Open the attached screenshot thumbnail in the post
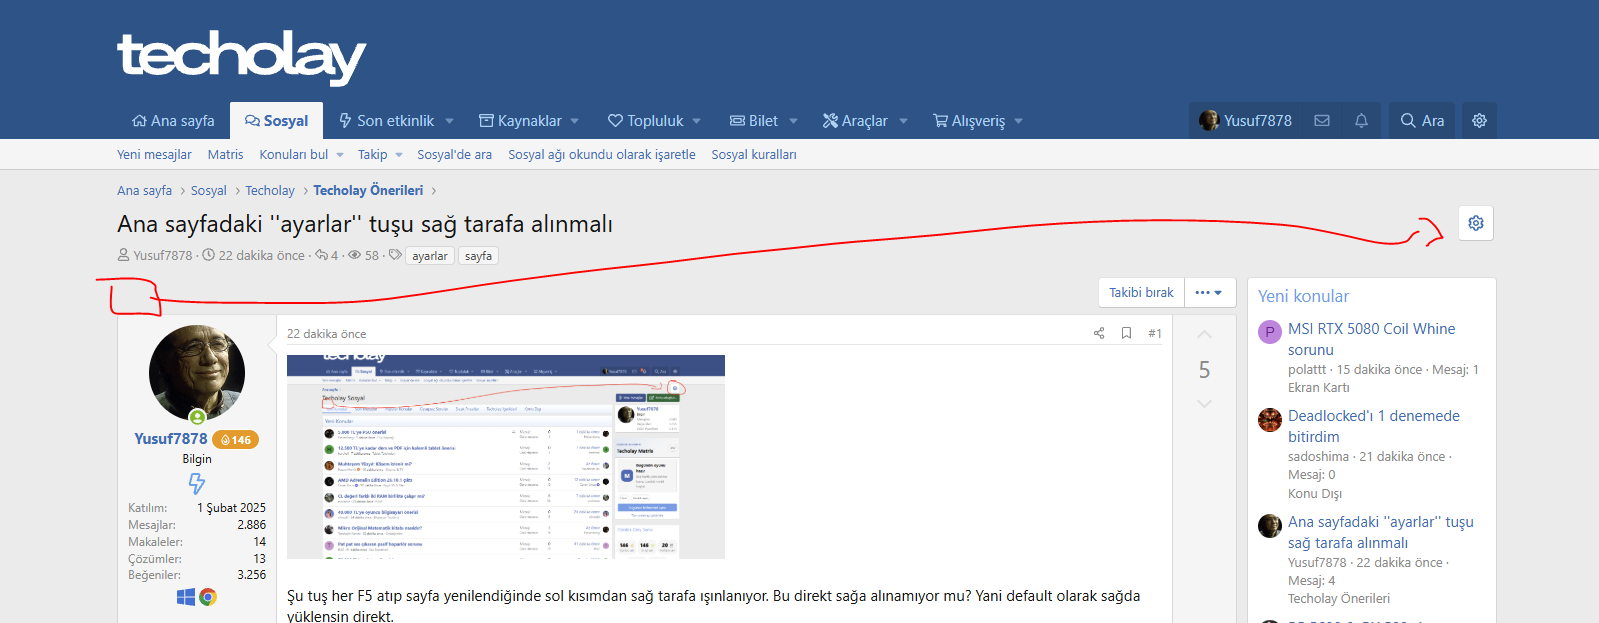 point(506,457)
